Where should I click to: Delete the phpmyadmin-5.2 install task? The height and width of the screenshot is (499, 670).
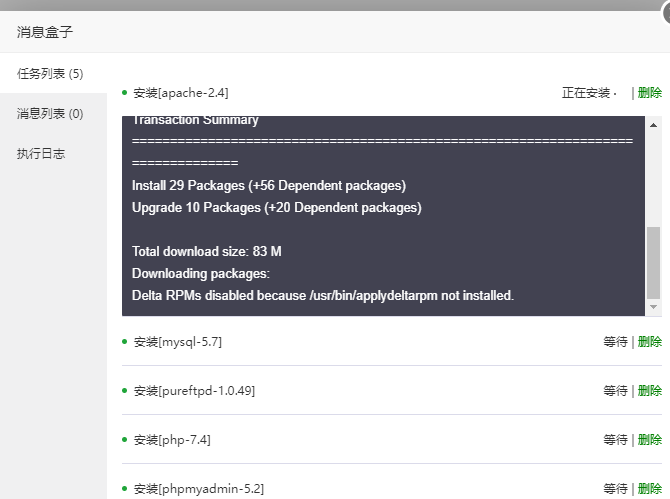click(649, 489)
